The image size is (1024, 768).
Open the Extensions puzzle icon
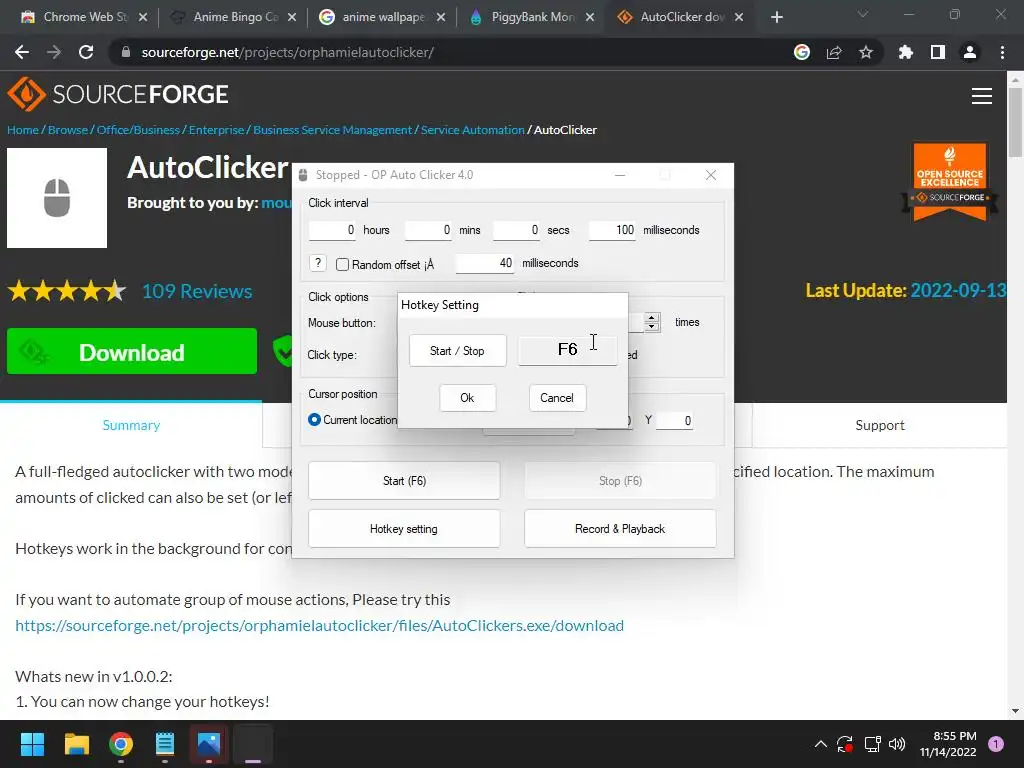click(905, 52)
